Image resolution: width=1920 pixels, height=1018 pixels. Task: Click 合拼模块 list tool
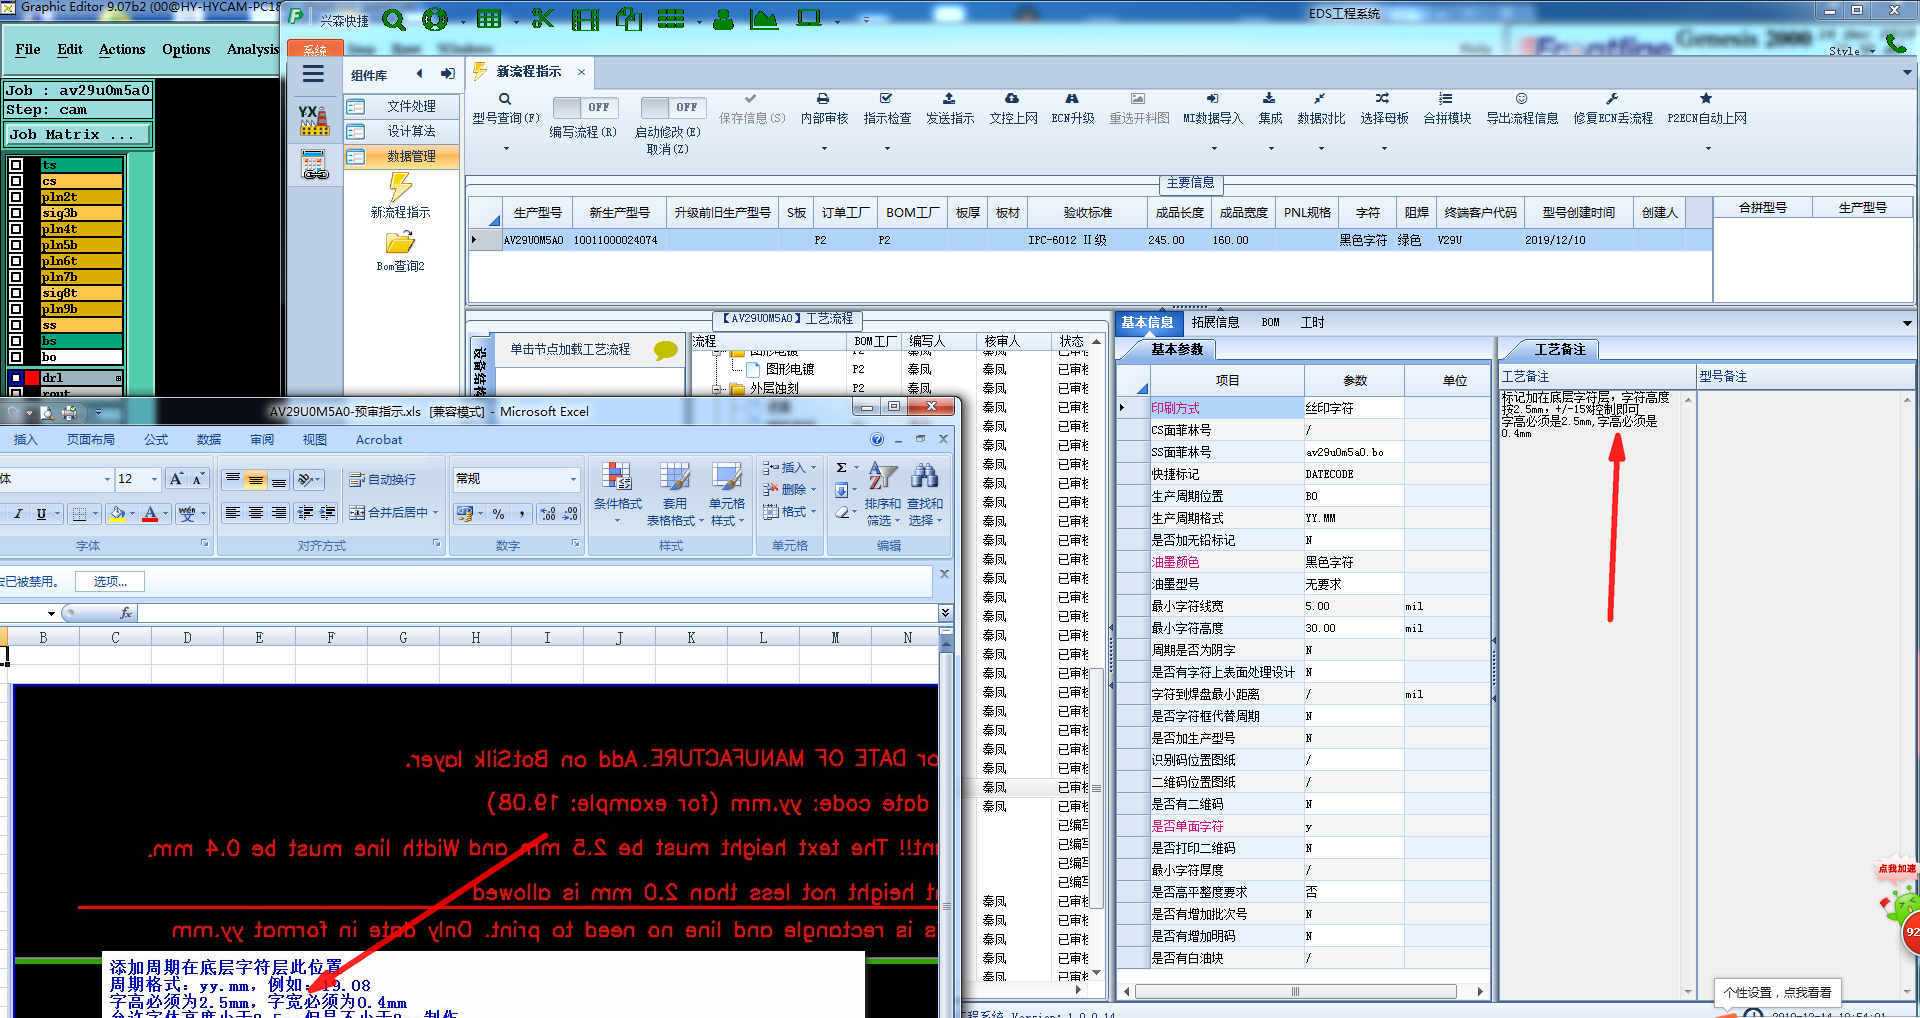pyautogui.click(x=1447, y=109)
